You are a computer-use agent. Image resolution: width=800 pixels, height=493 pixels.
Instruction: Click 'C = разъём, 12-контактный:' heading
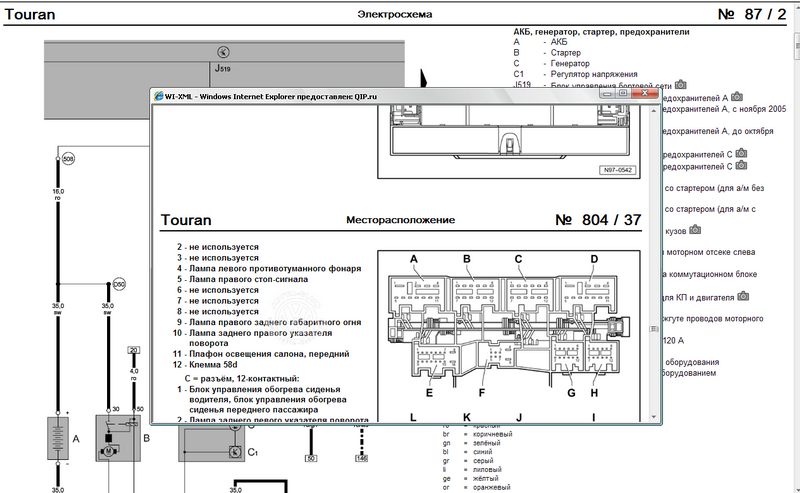pyautogui.click(x=242, y=379)
